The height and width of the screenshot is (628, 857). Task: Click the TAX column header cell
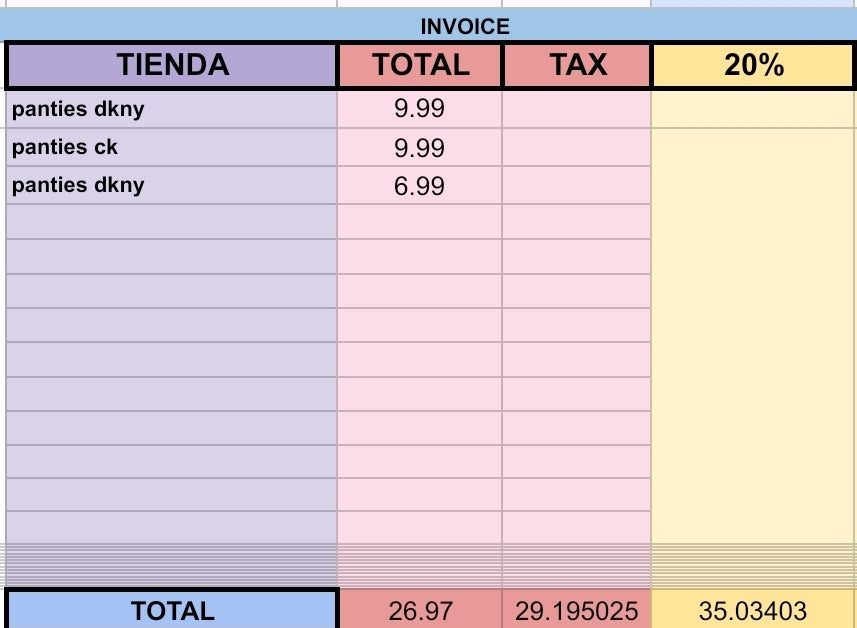(577, 66)
